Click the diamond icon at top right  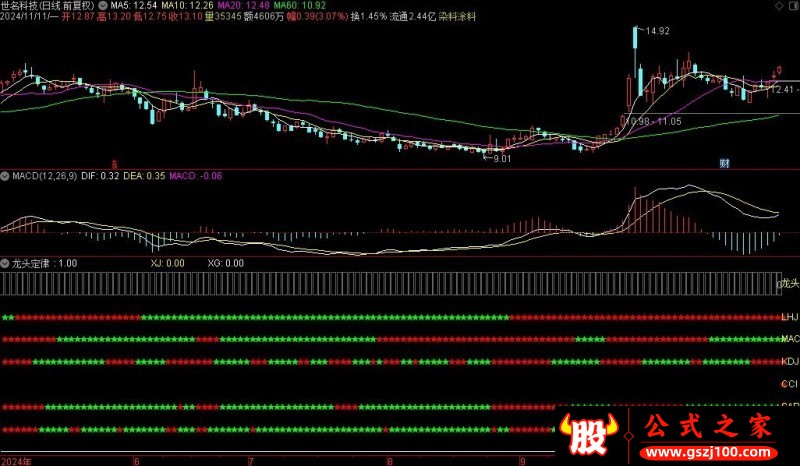pos(779,6)
